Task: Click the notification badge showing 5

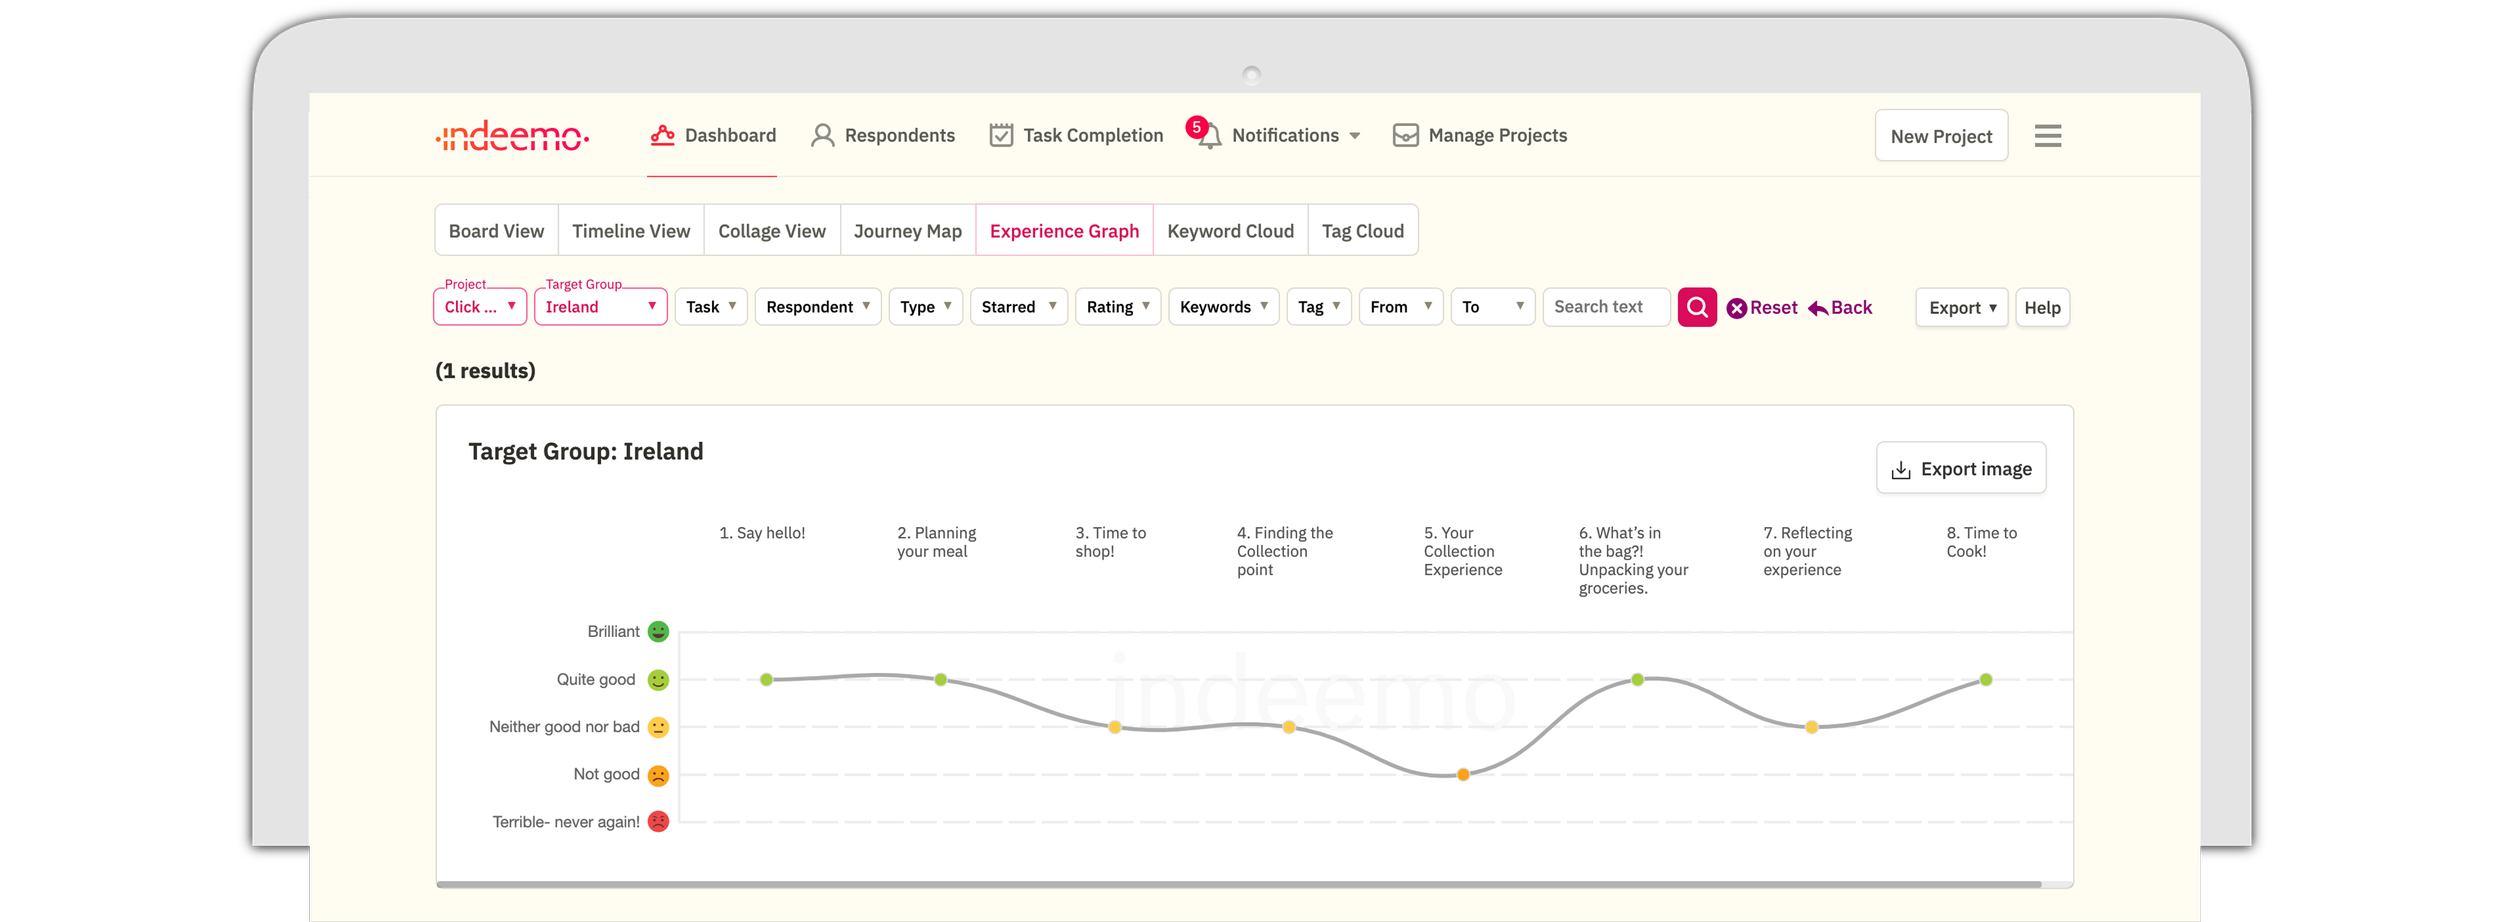Action: point(1196,126)
